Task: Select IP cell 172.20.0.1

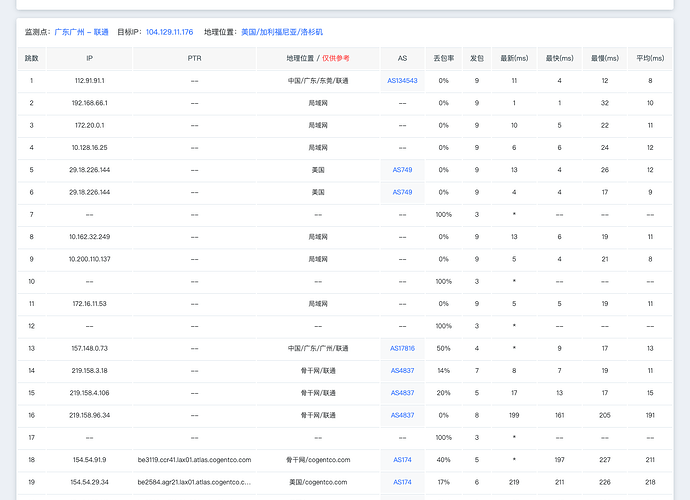Action: (x=89, y=125)
